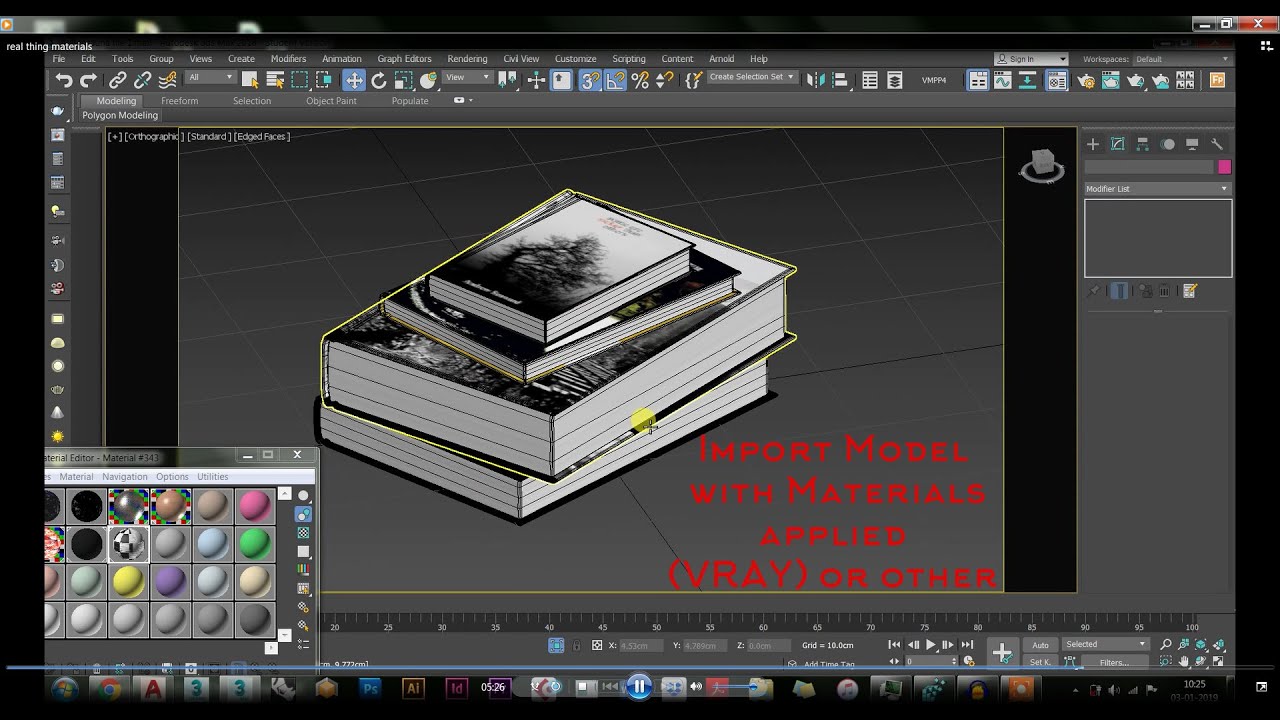Expand the Modifier List dropdown
The width and height of the screenshot is (1280, 720).
[1158, 188]
